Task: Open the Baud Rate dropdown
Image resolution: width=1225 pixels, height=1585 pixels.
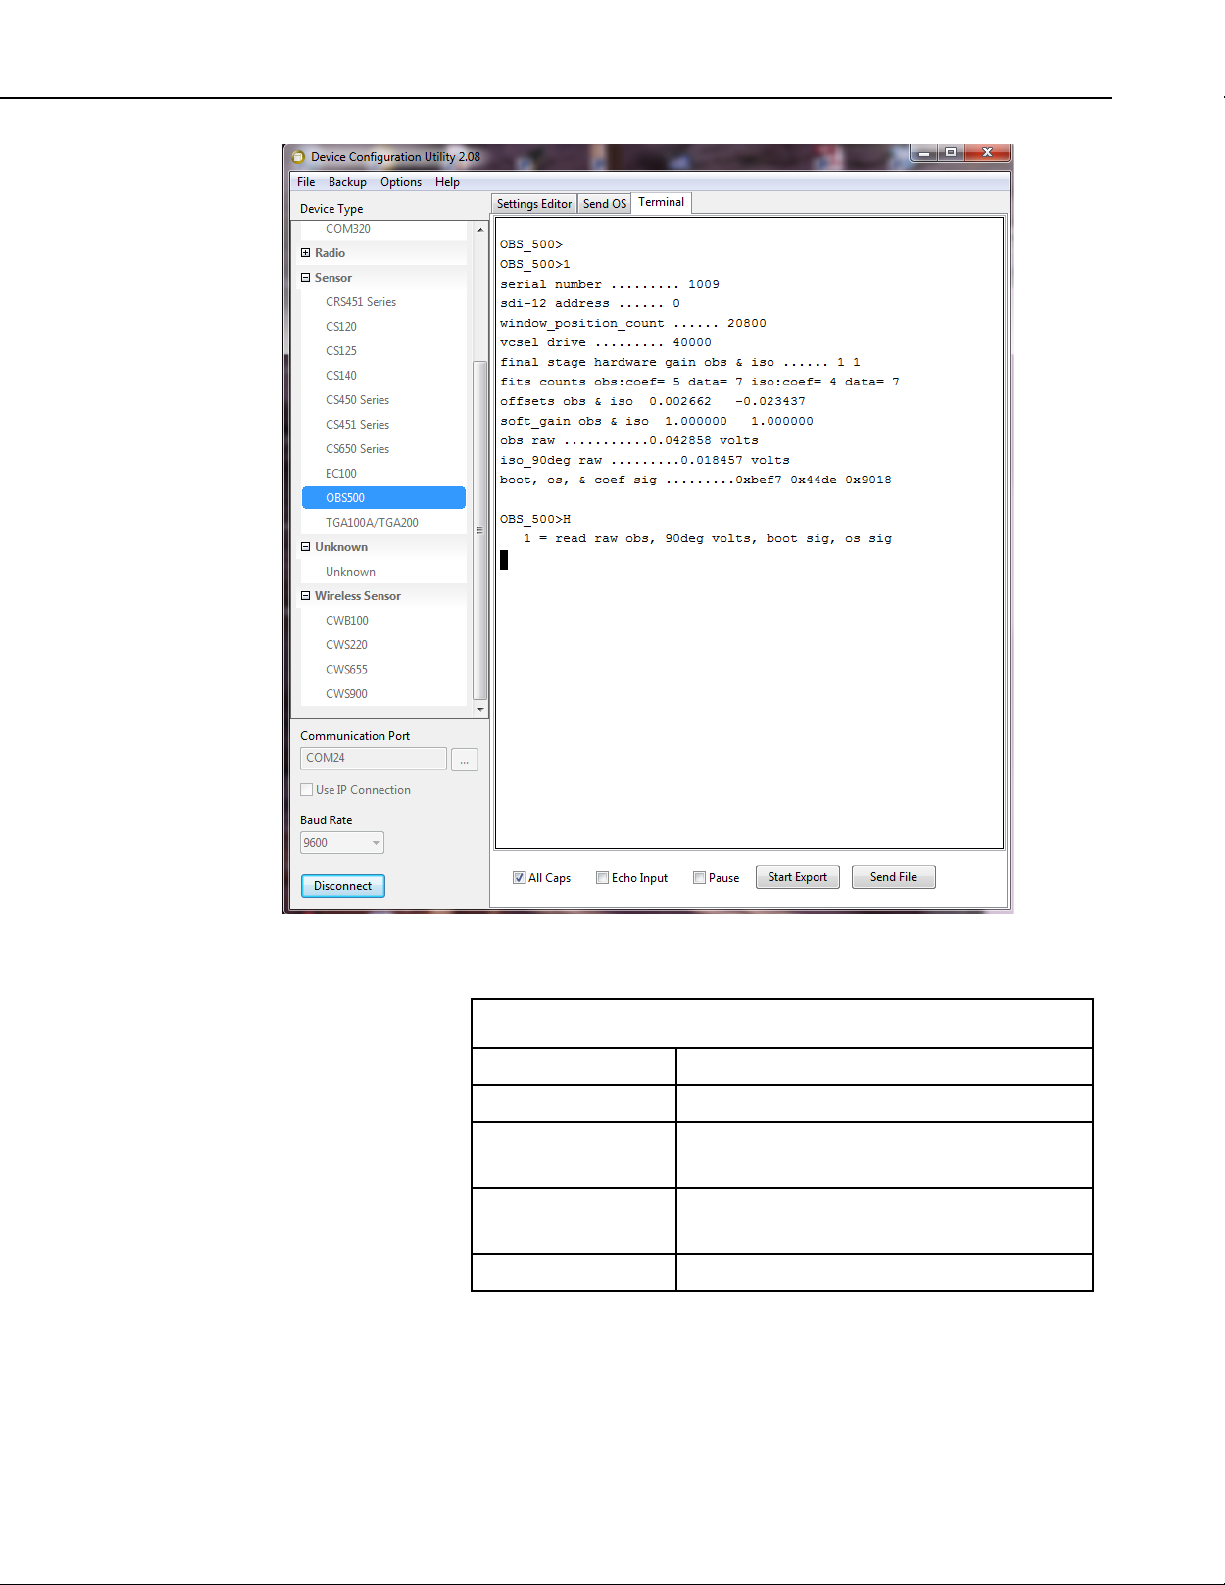Action: point(342,843)
